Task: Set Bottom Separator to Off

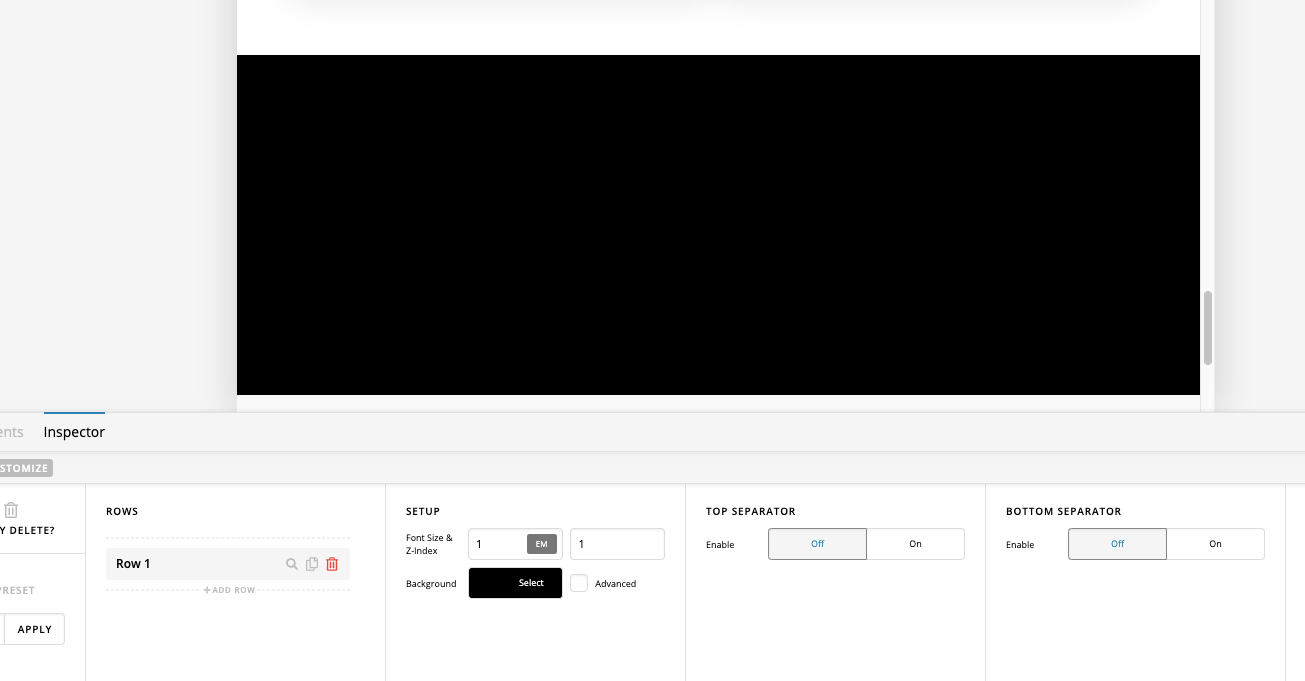Action: point(1117,544)
